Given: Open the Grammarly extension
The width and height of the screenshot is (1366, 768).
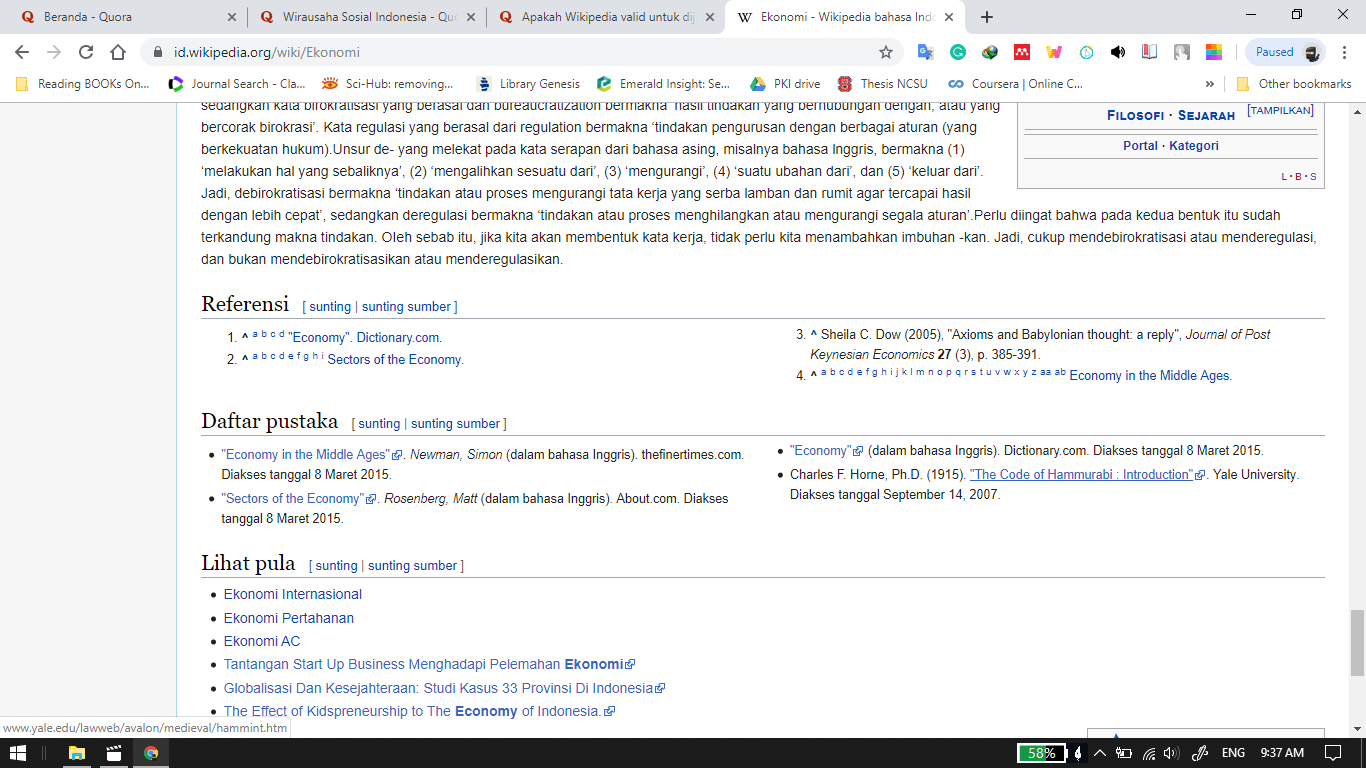Looking at the screenshot, I should coord(957,52).
